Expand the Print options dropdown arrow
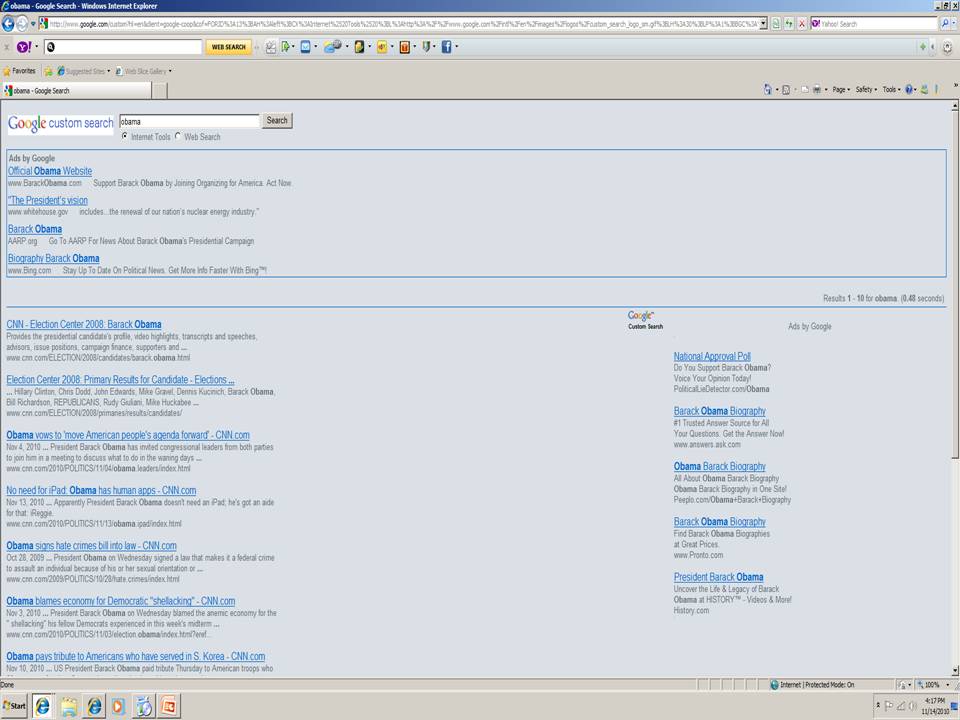The width and height of the screenshot is (960, 720). click(826, 90)
